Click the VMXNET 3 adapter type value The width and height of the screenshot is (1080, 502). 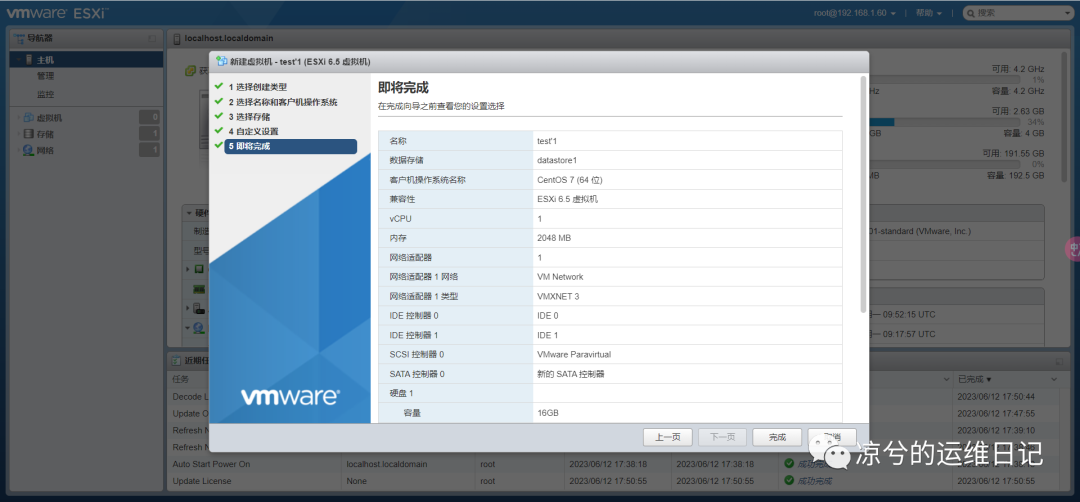[559, 296]
